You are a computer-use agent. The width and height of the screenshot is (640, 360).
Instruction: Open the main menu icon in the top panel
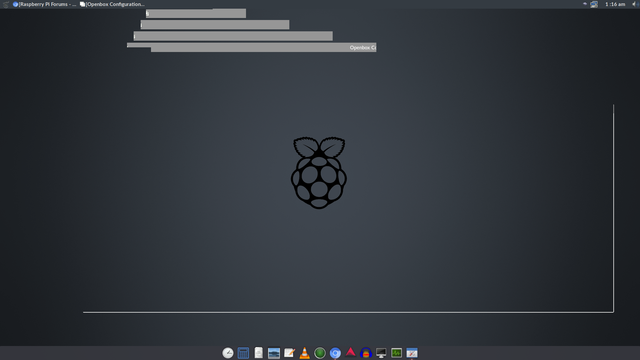(x=6, y=4)
